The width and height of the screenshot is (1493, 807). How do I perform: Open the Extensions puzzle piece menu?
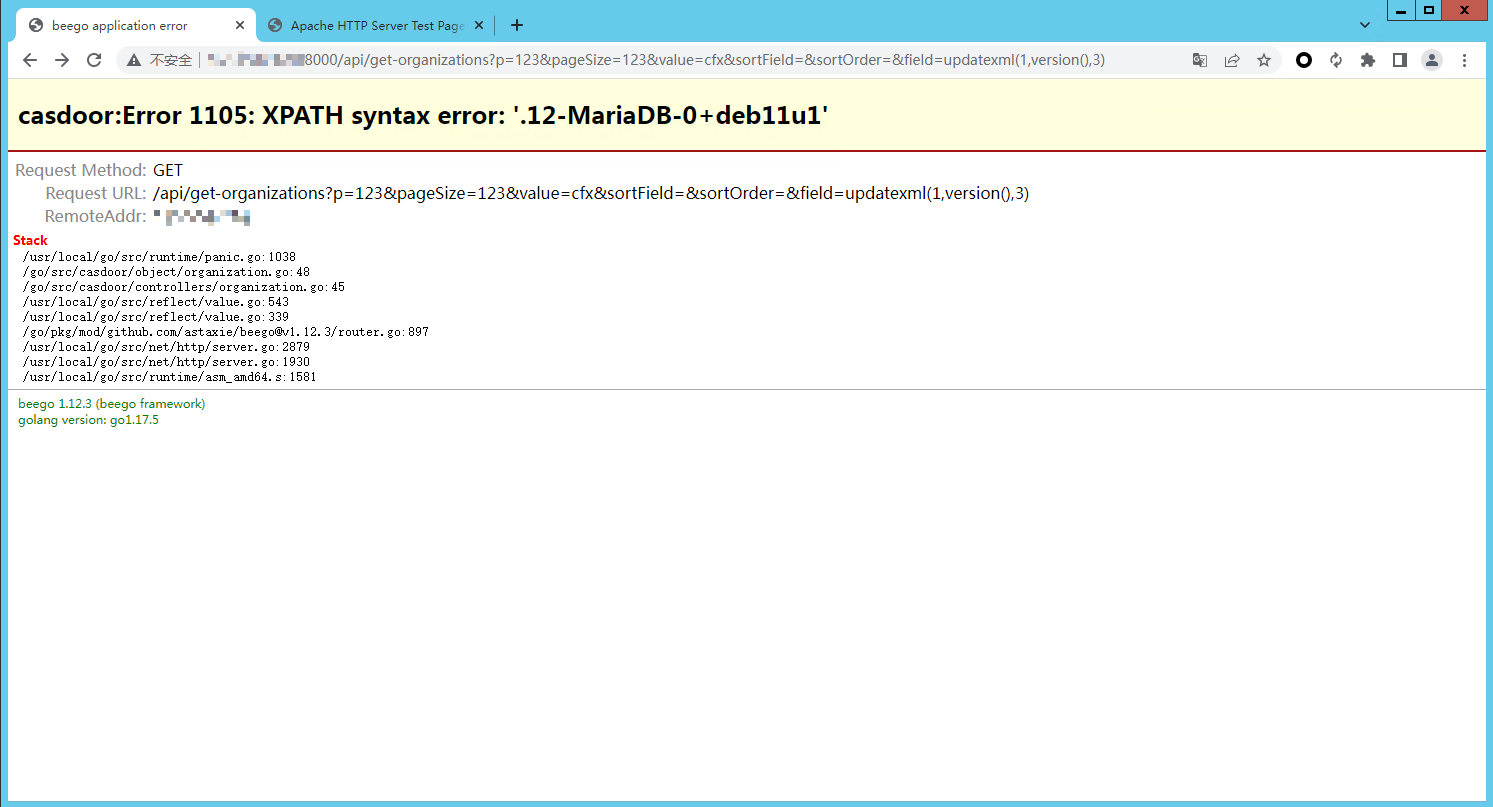pos(1368,60)
